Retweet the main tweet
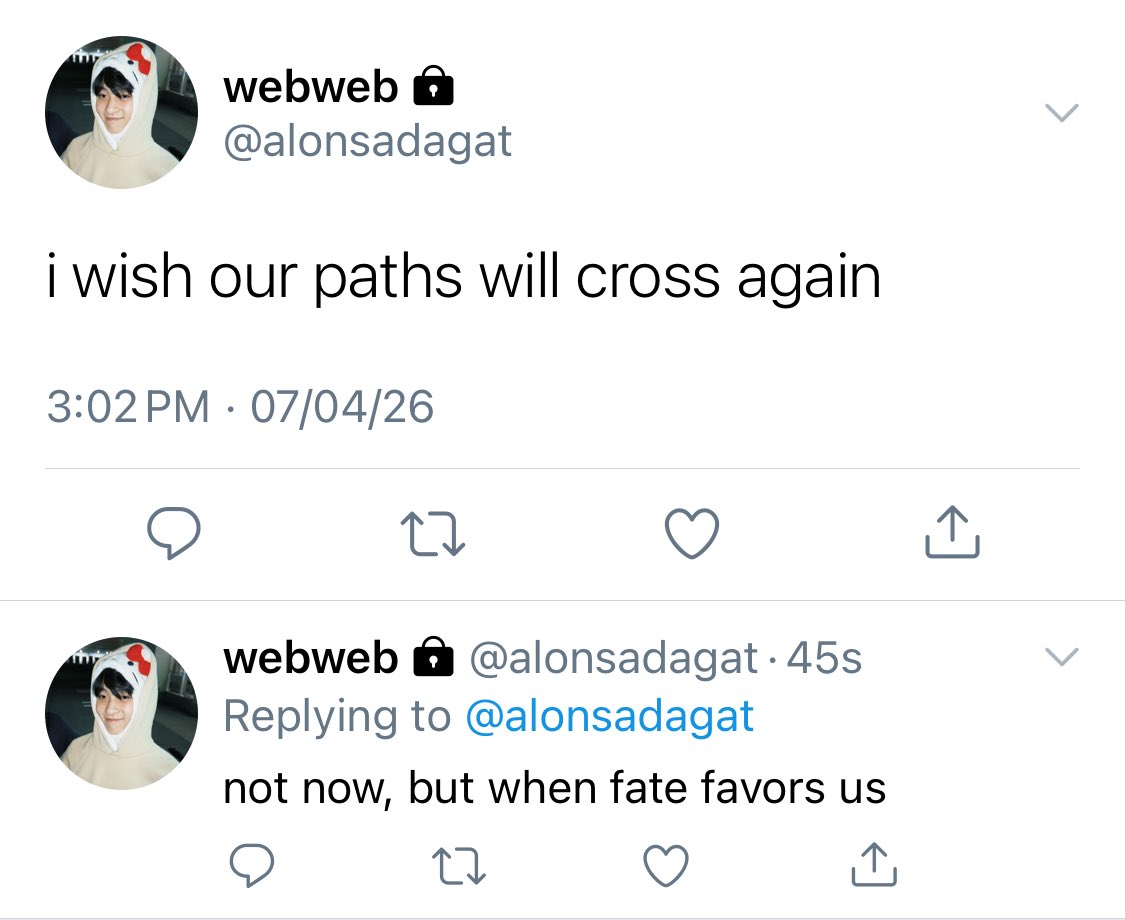1125x920 pixels. point(433,533)
